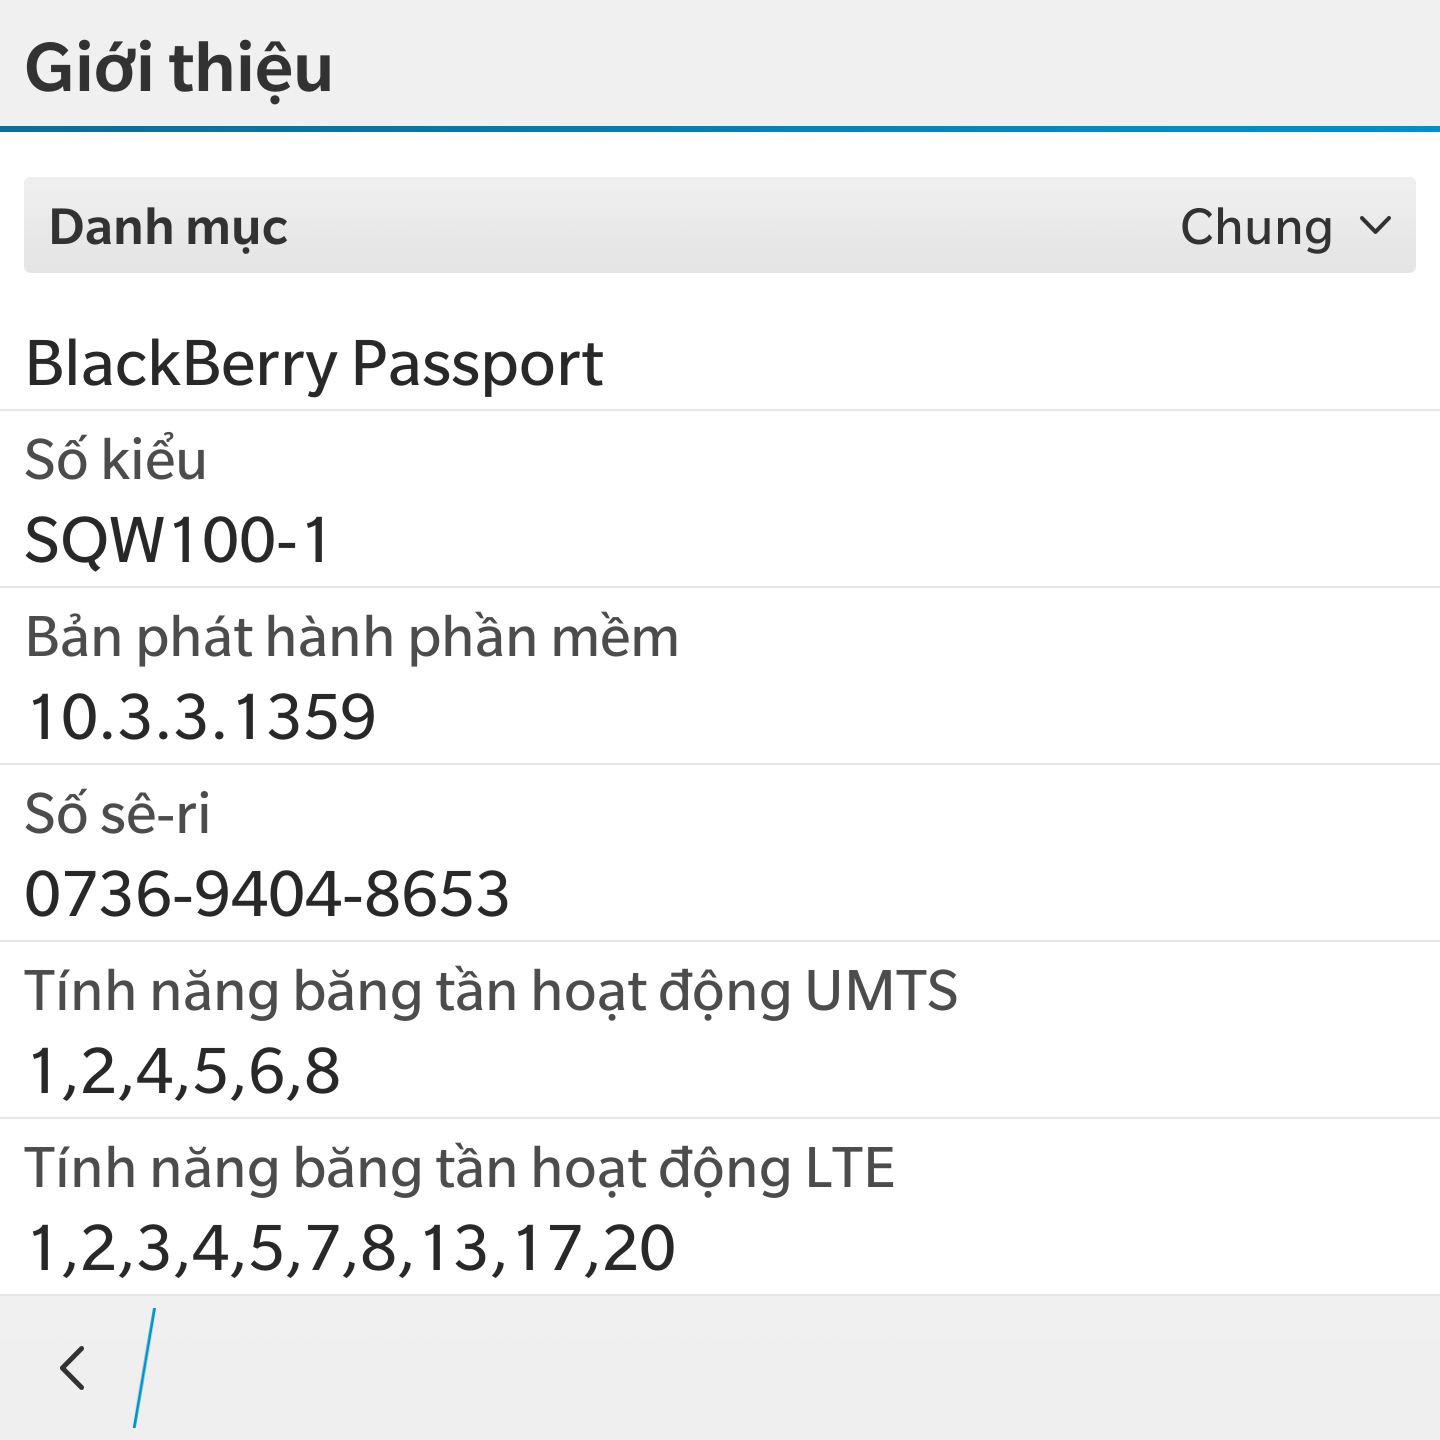
Task: Tap the empty bottom action bar area
Action: (x=800, y=1368)
